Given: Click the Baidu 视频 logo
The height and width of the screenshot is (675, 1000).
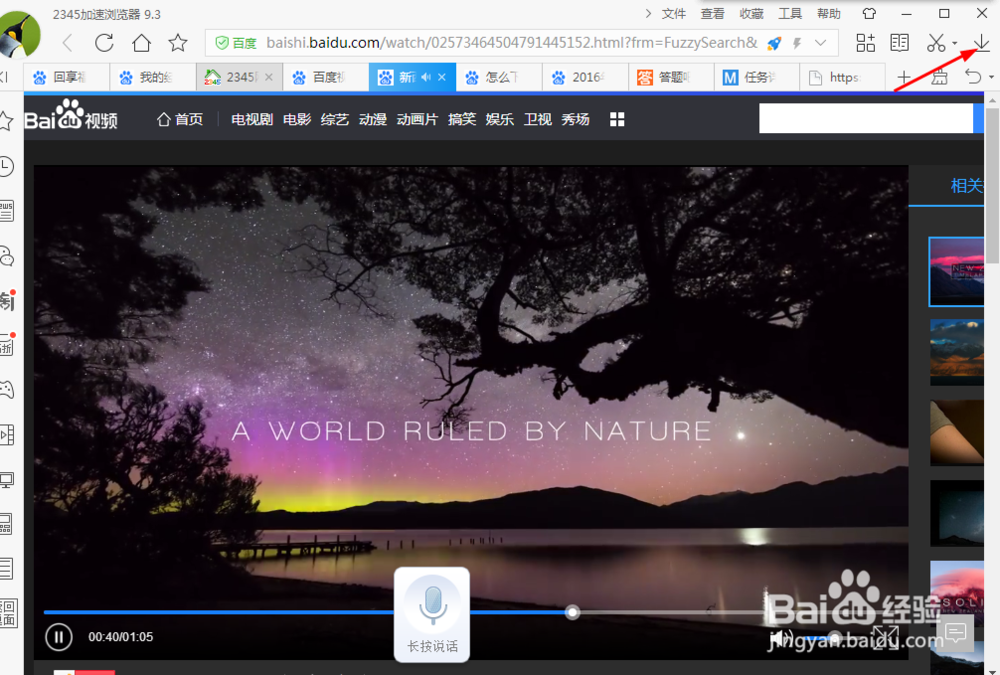Looking at the screenshot, I should pyautogui.click(x=71, y=115).
